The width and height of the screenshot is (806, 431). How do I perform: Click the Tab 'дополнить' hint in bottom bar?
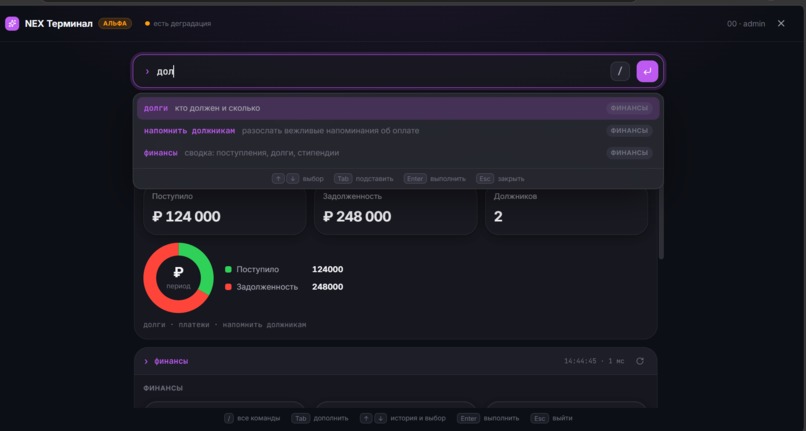[320, 418]
